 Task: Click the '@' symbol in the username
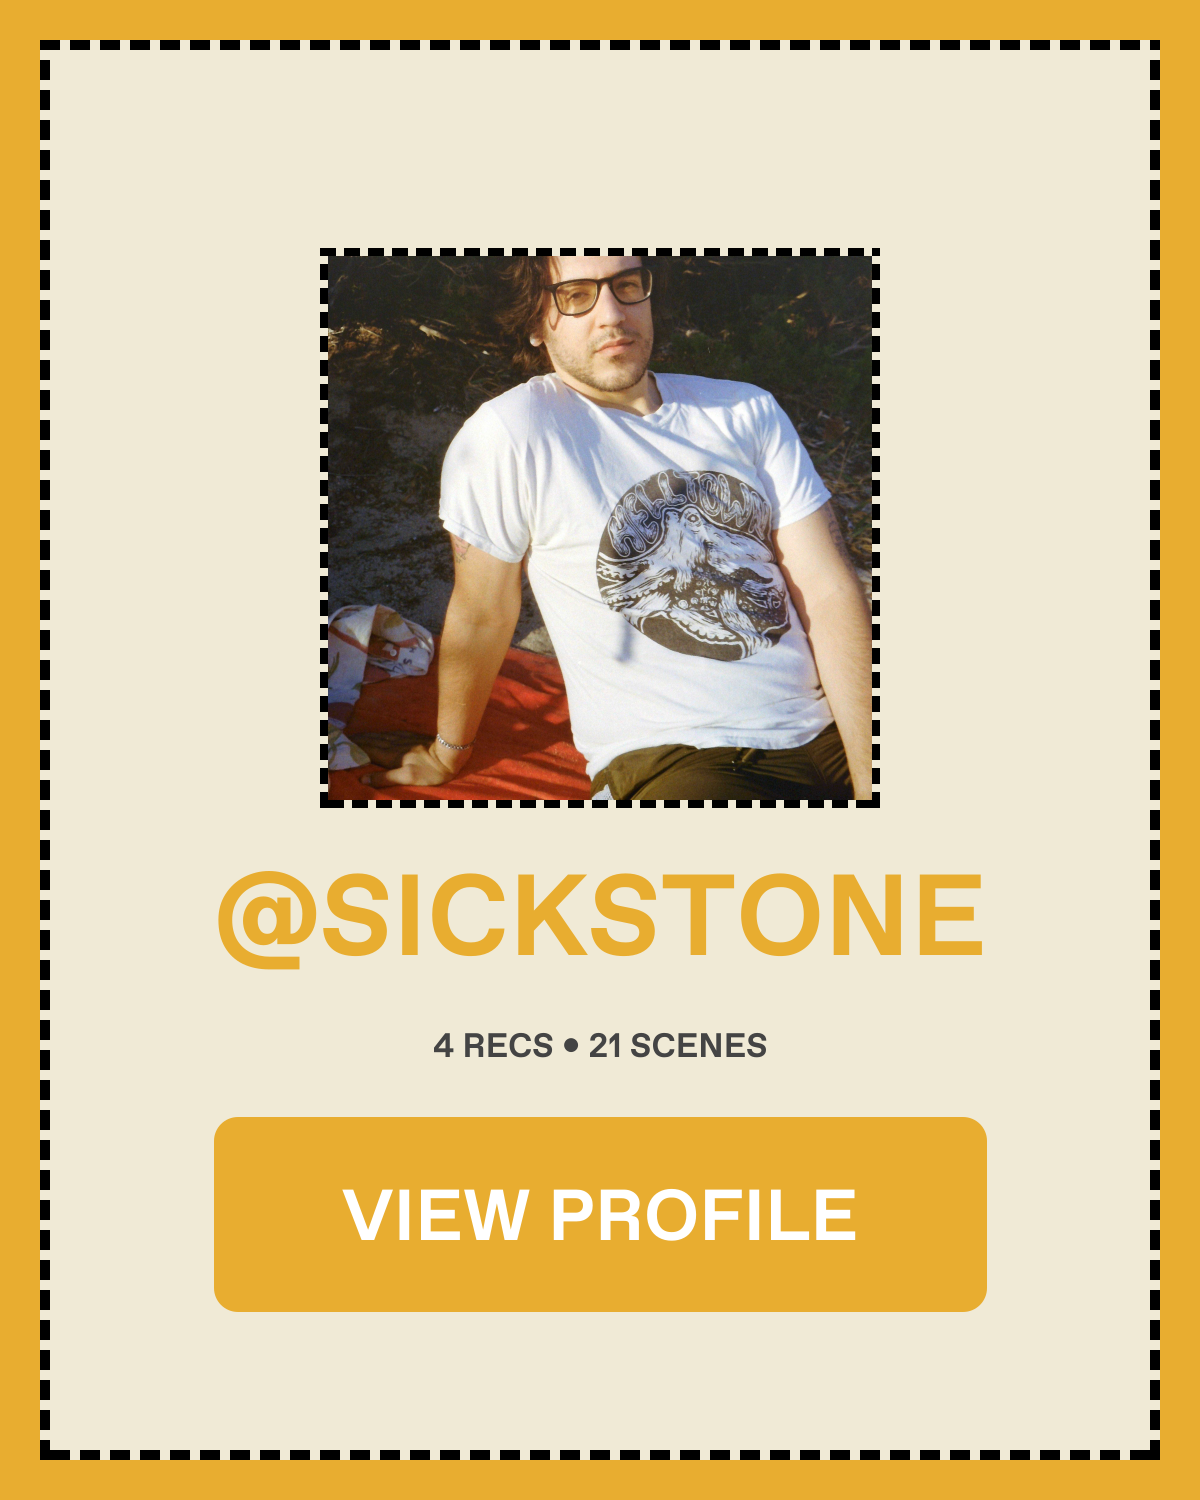pyautogui.click(x=266, y=920)
